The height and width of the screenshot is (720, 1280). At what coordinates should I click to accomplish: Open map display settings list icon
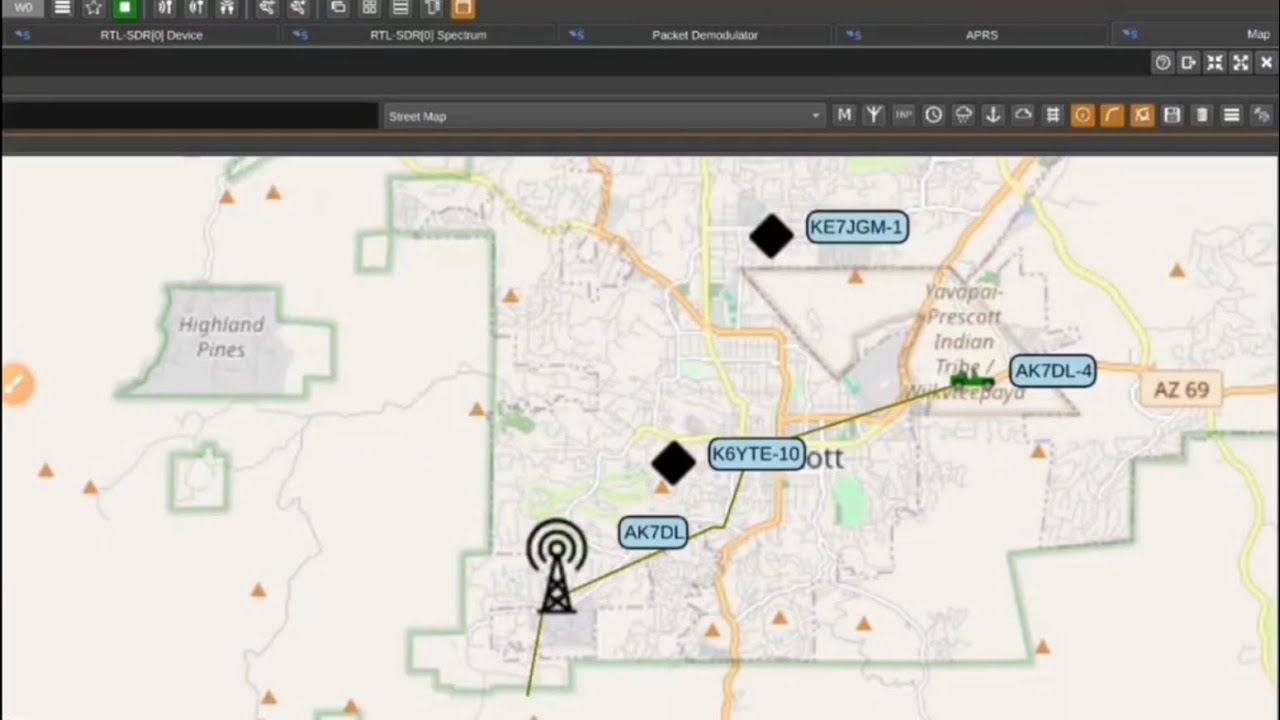point(1232,115)
